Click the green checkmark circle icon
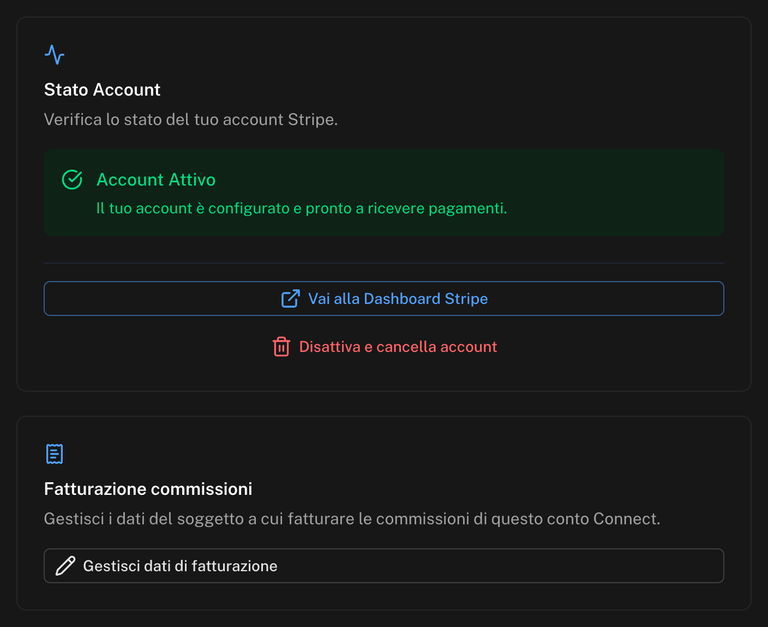Image resolution: width=768 pixels, height=627 pixels. [x=72, y=180]
